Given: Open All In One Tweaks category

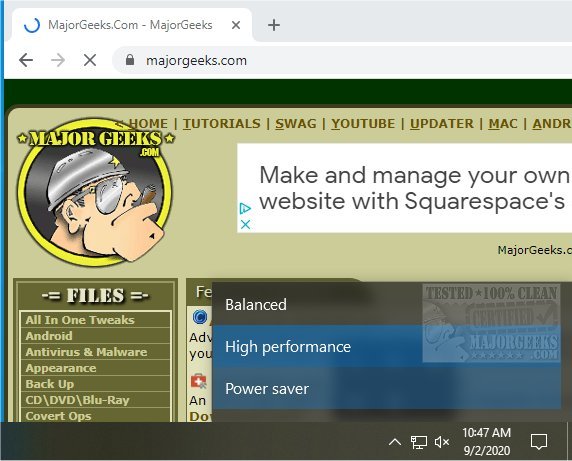Looking at the screenshot, I should (x=95, y=320).
